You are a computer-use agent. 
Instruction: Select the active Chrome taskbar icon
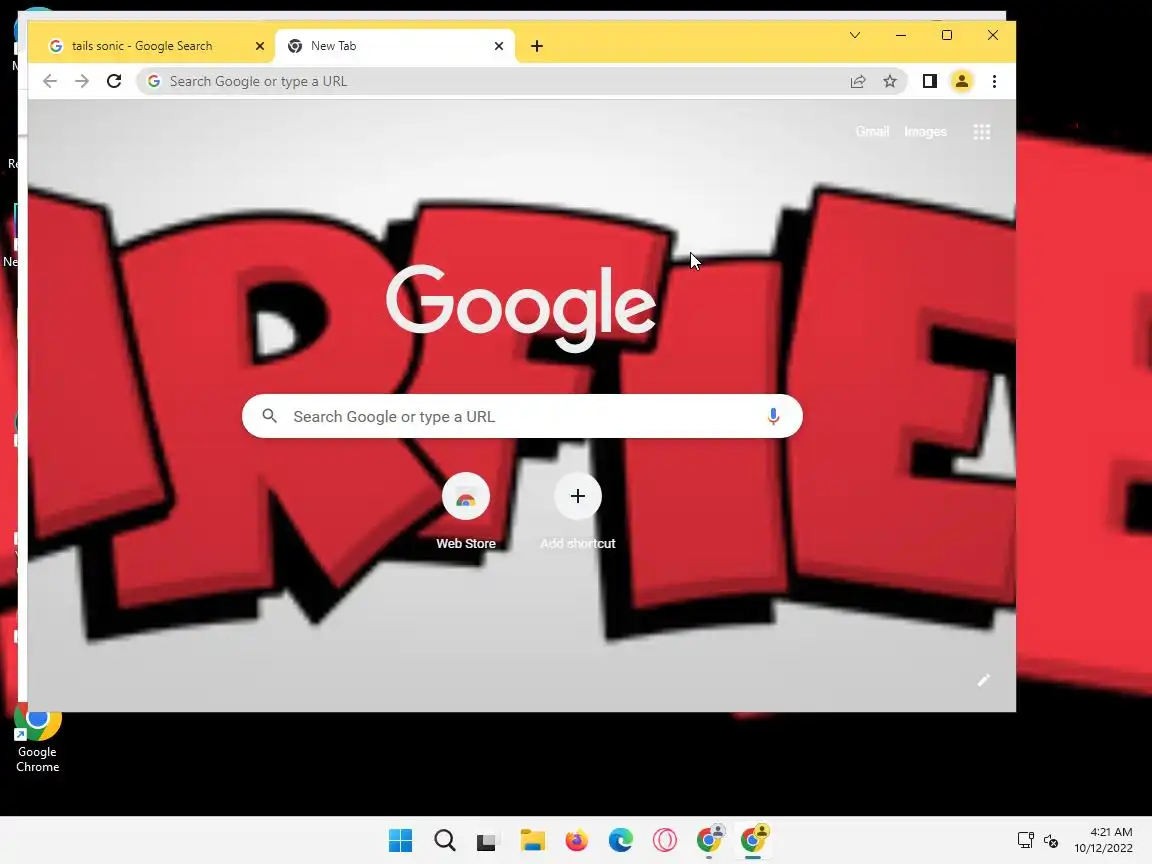(754, 840)
